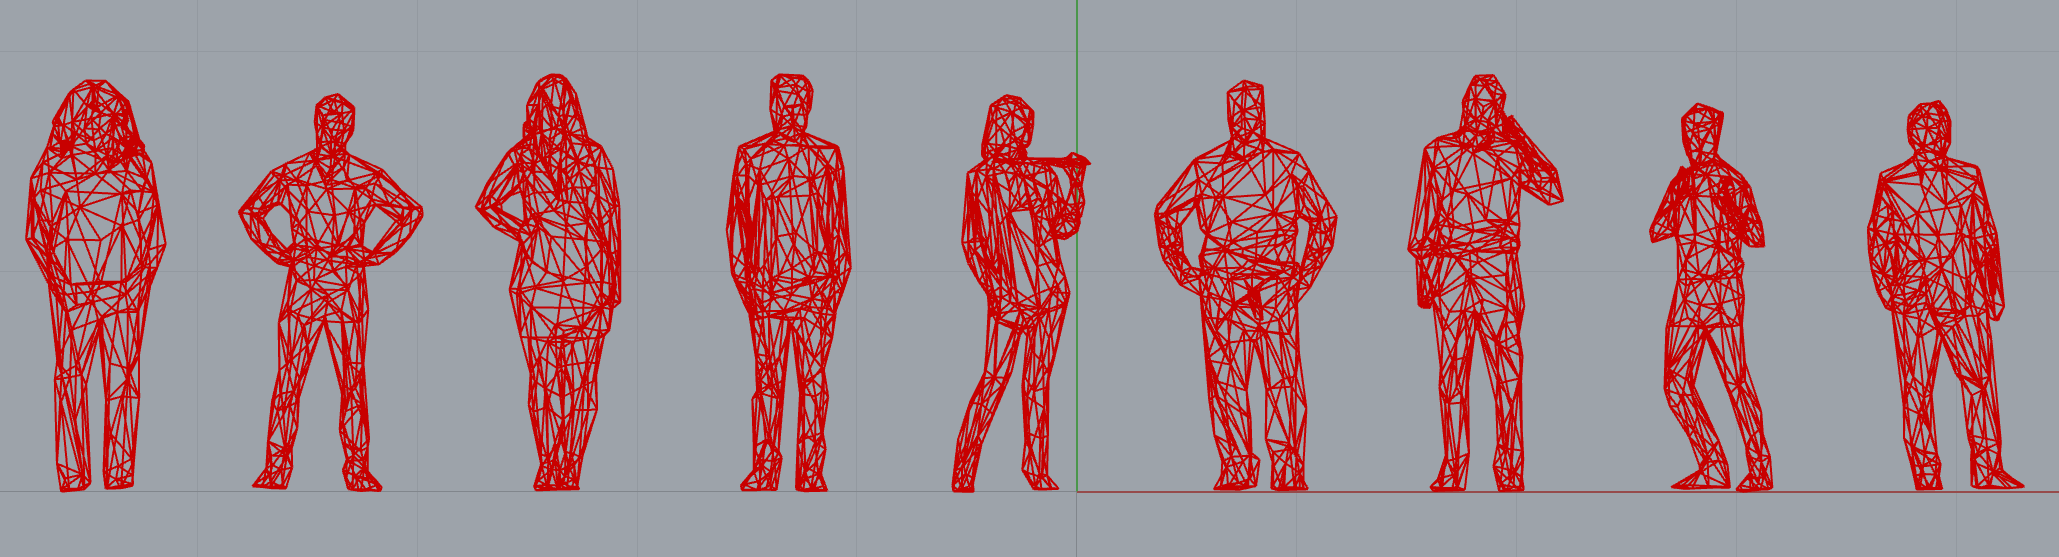The height and width of the screenshot is (557, 2059).
Task: Pick the broad man with hands in pockets
Action: coord(1247,286)
